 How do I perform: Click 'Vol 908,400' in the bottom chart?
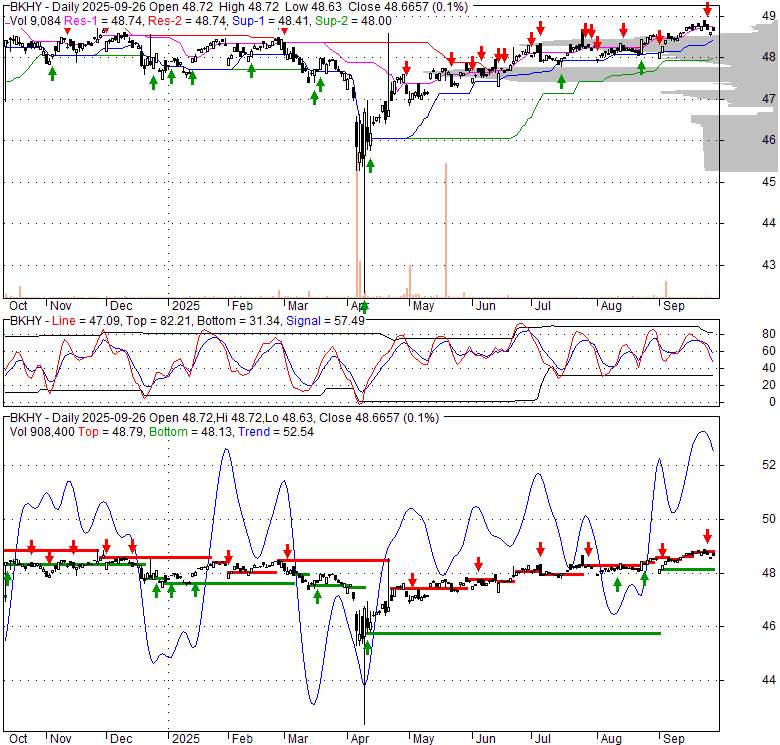tap(42, 432)
